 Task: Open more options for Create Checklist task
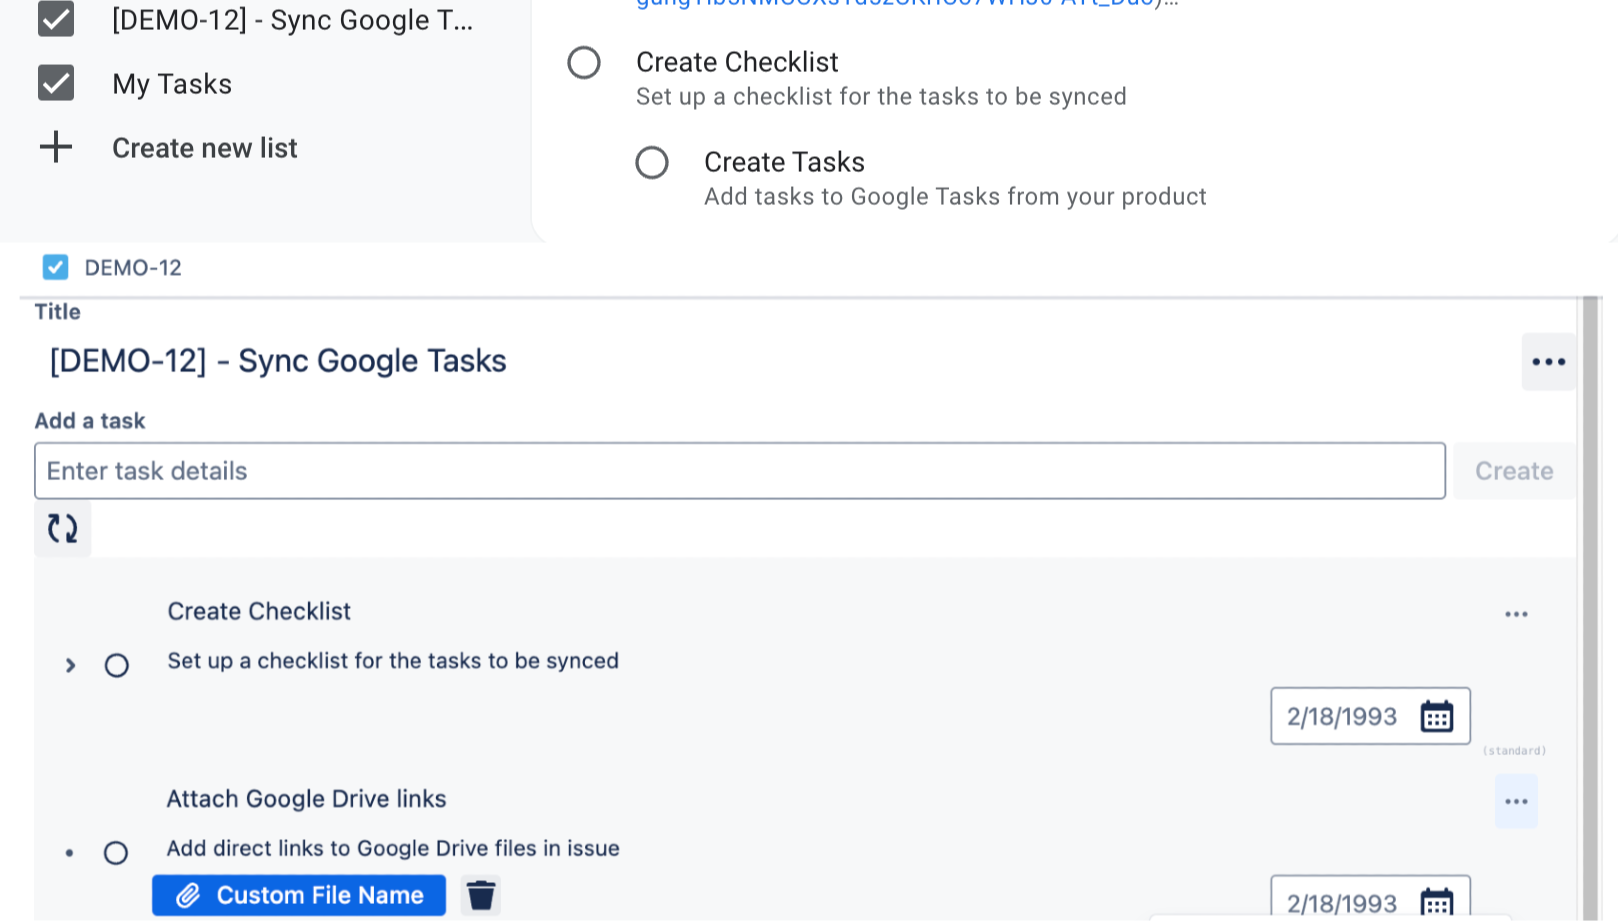tap(1516, 614)
